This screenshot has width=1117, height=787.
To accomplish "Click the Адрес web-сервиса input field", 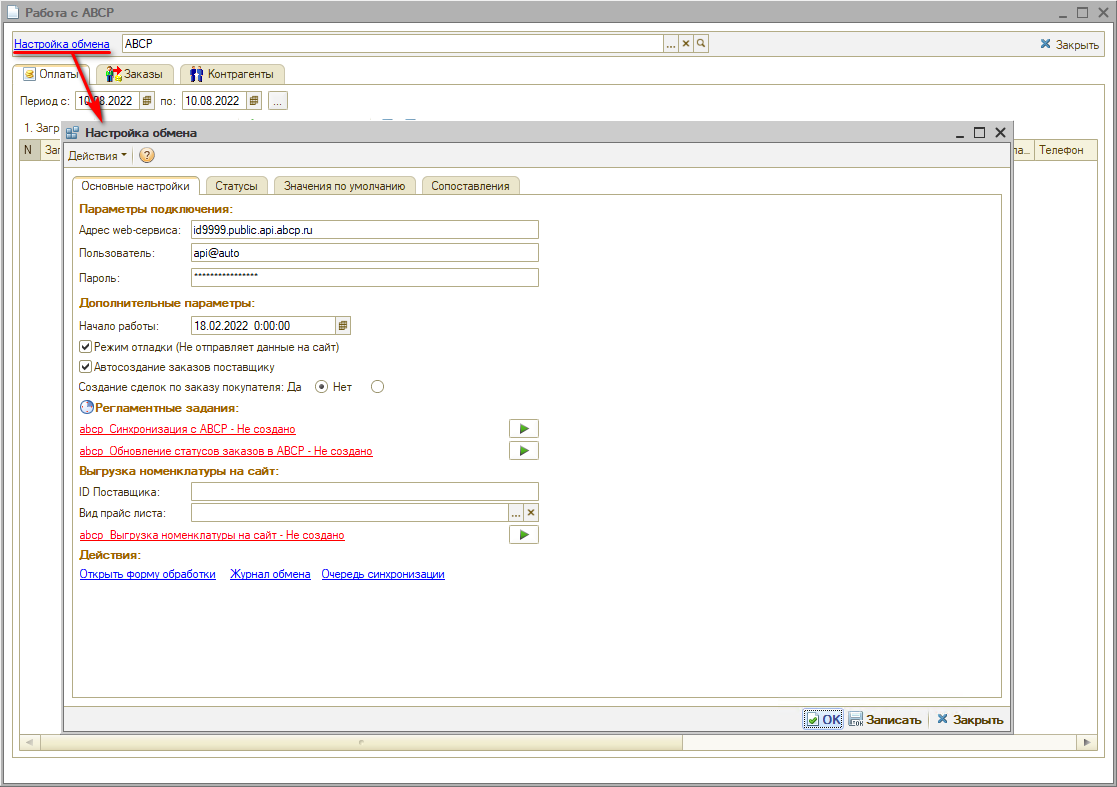I will pos(365,230).
